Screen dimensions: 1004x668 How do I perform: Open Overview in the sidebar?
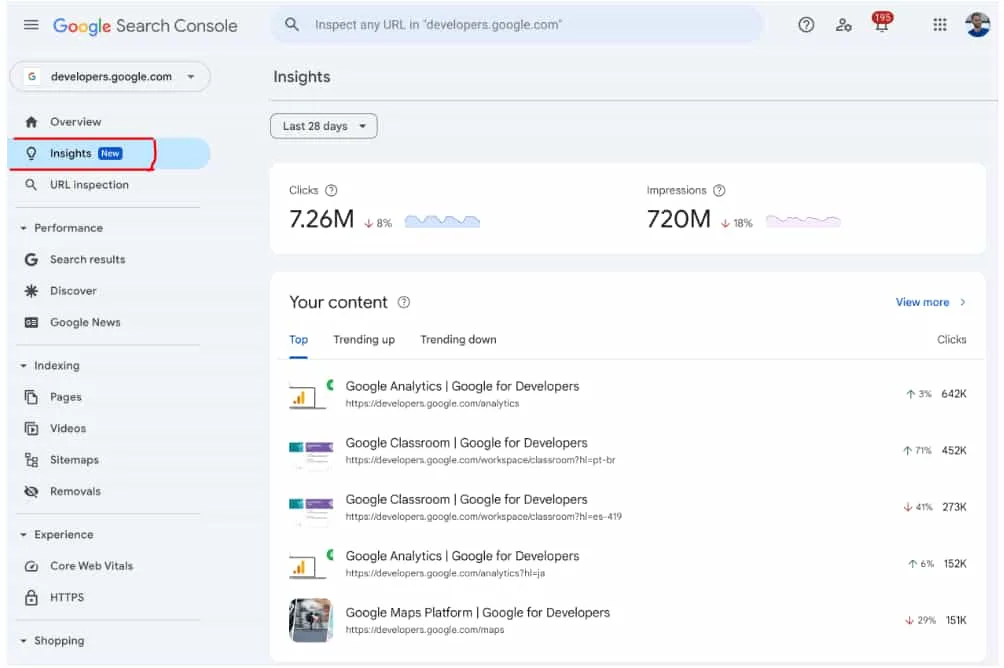point(76,122)
